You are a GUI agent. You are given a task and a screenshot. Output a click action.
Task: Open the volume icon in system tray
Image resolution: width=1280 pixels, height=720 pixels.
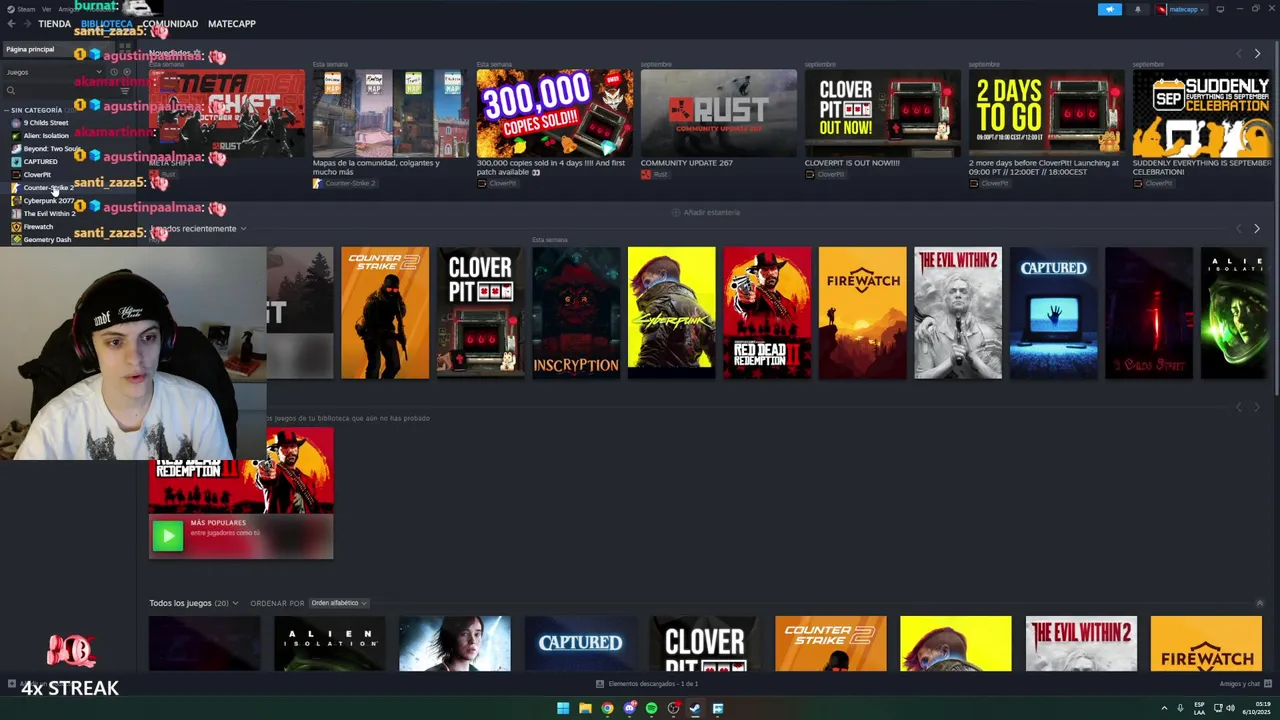point(1230,708)
